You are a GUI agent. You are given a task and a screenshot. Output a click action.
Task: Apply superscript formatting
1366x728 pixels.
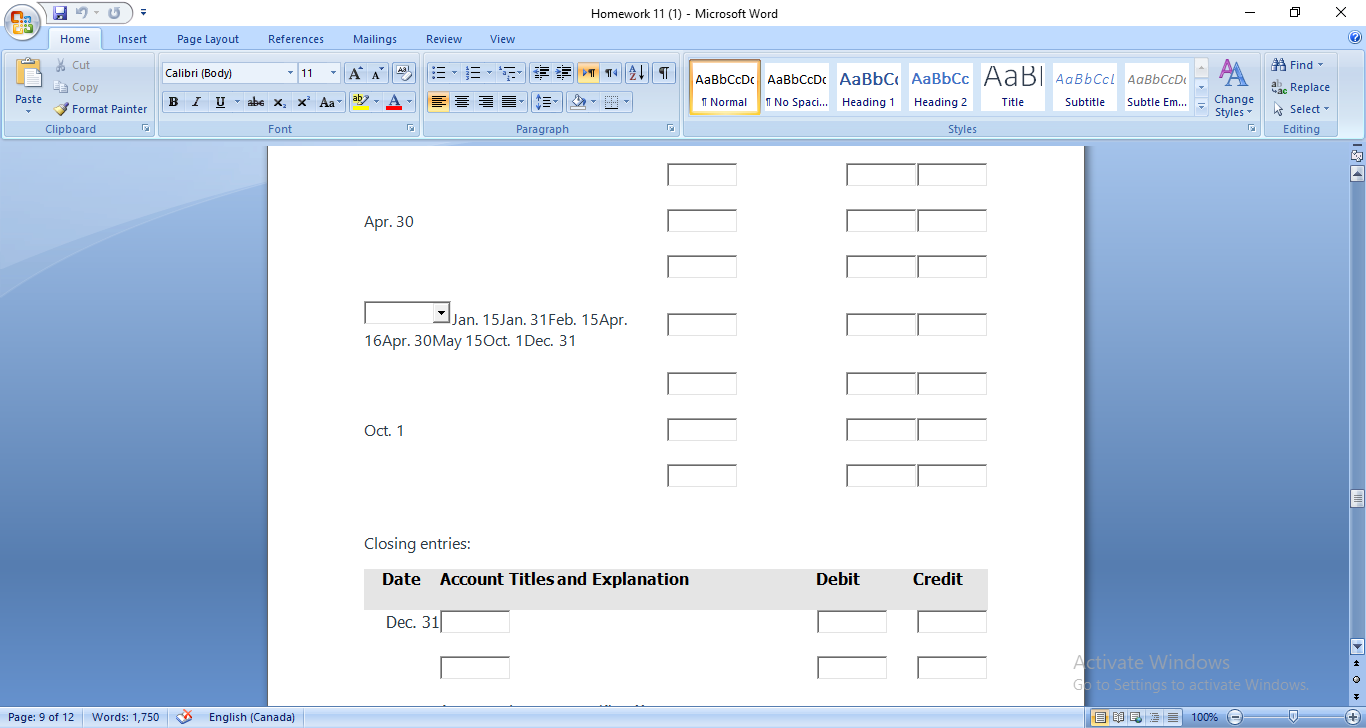tap(303, 102)
